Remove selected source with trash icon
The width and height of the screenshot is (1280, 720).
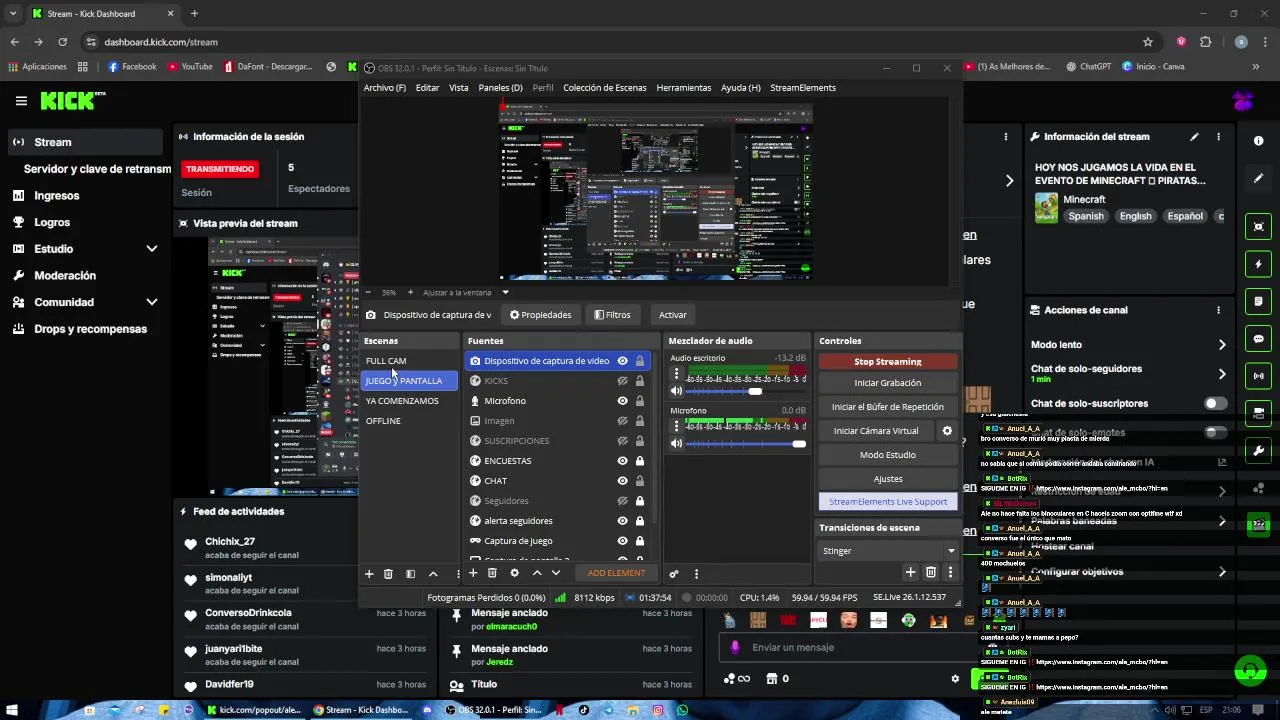(x=492, y=573)
